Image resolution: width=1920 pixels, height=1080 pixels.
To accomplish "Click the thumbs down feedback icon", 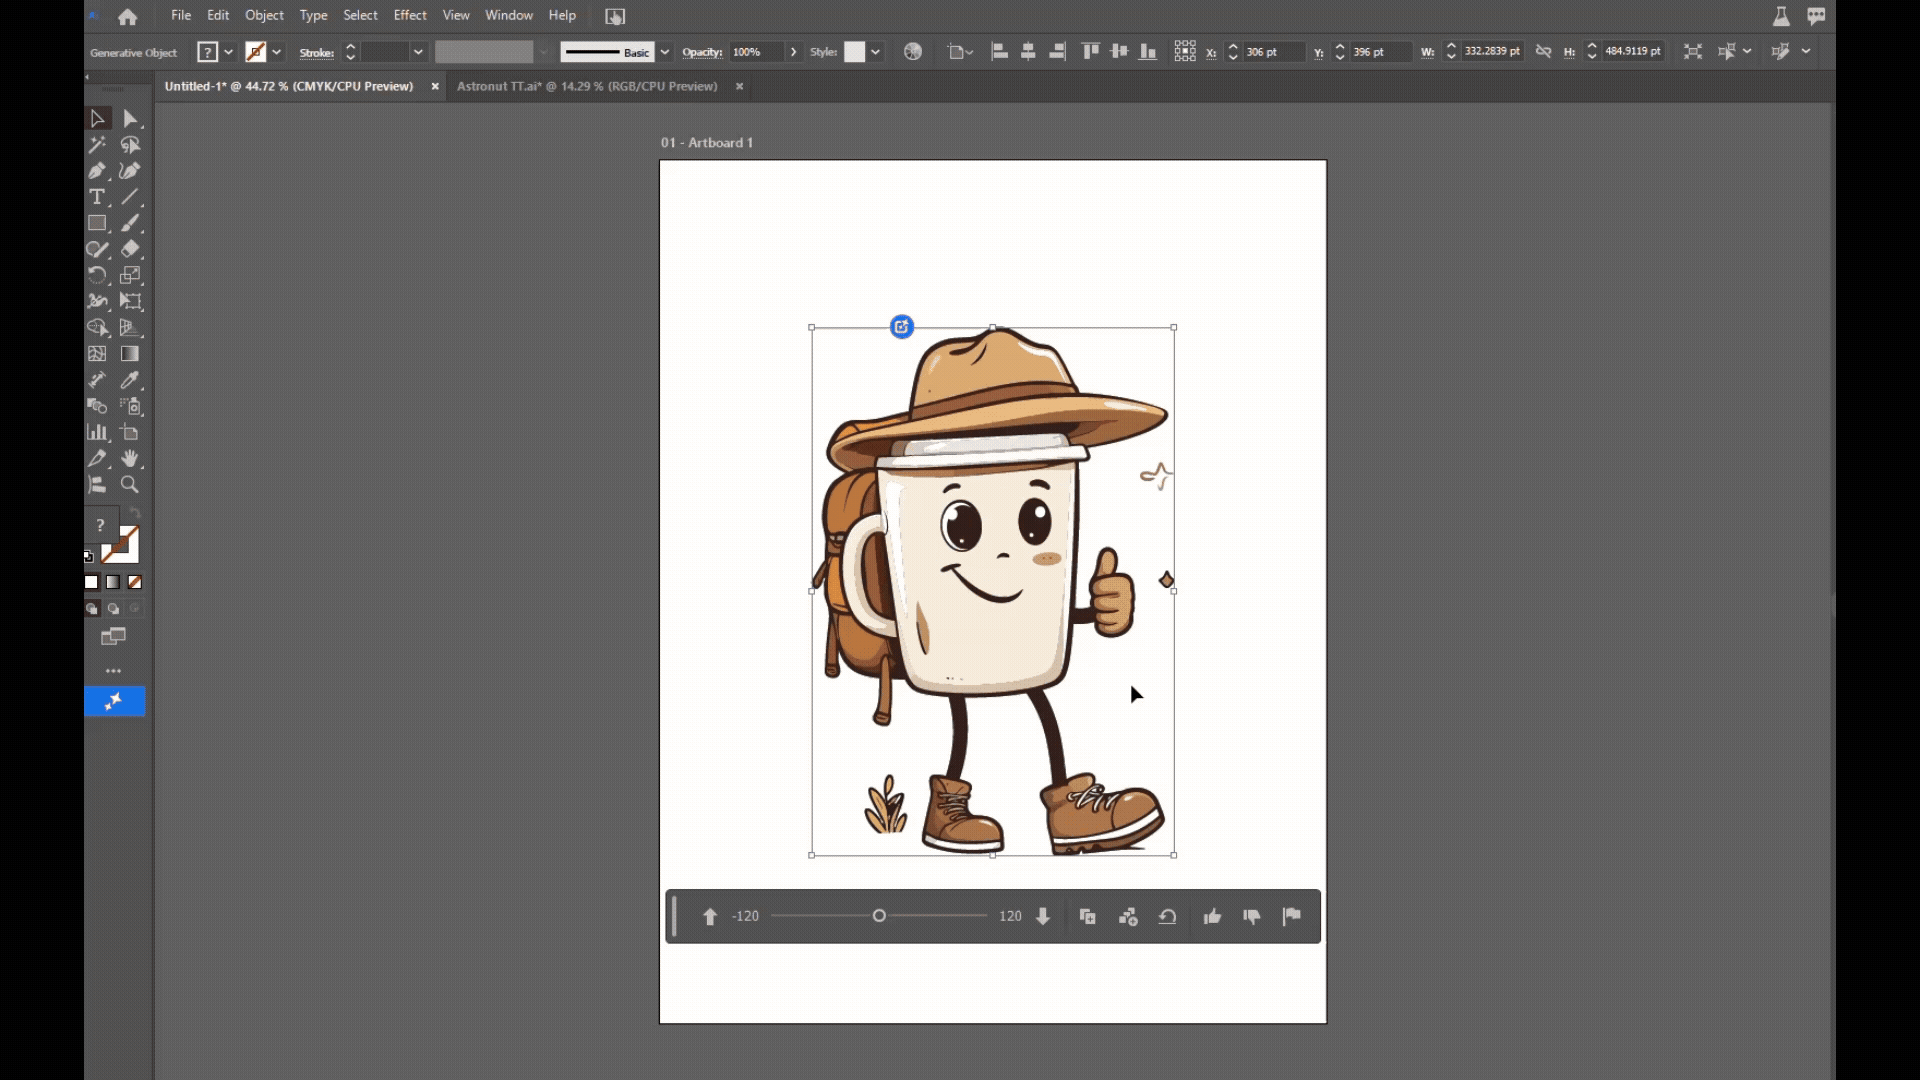I will pyautogui.click(x=1252, y=917).
